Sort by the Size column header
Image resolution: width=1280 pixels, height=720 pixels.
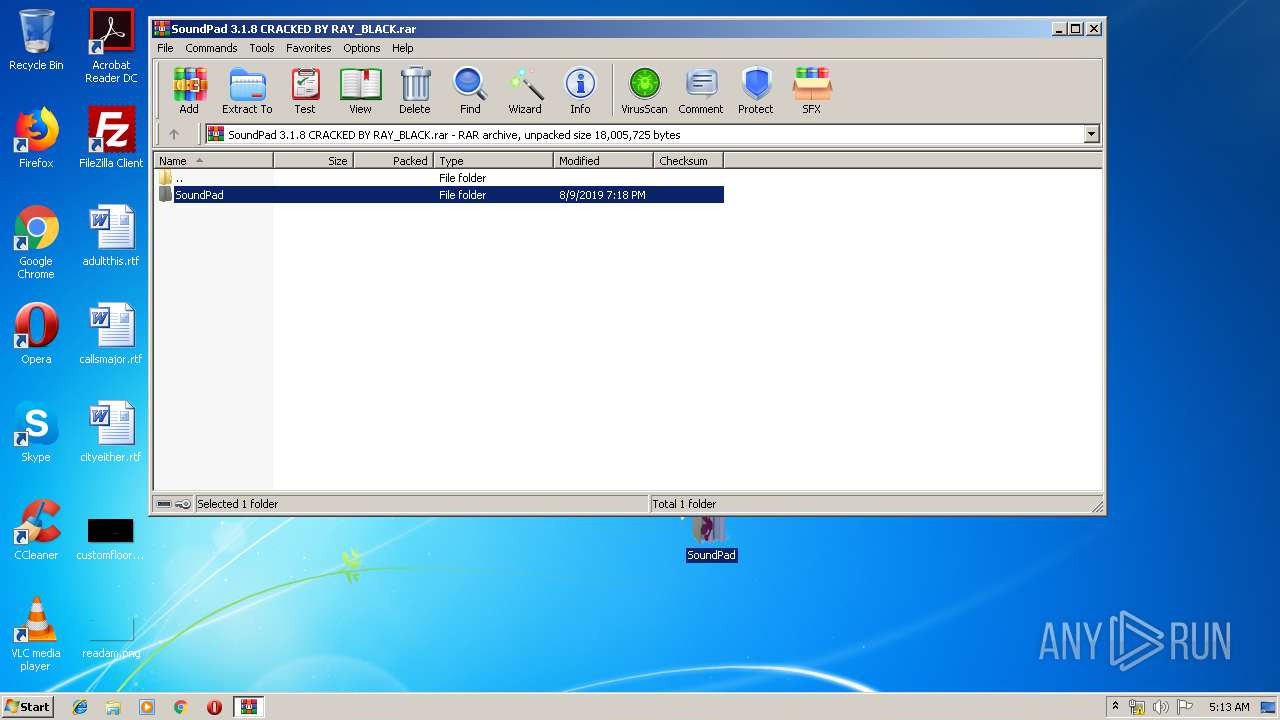point(313,160)
